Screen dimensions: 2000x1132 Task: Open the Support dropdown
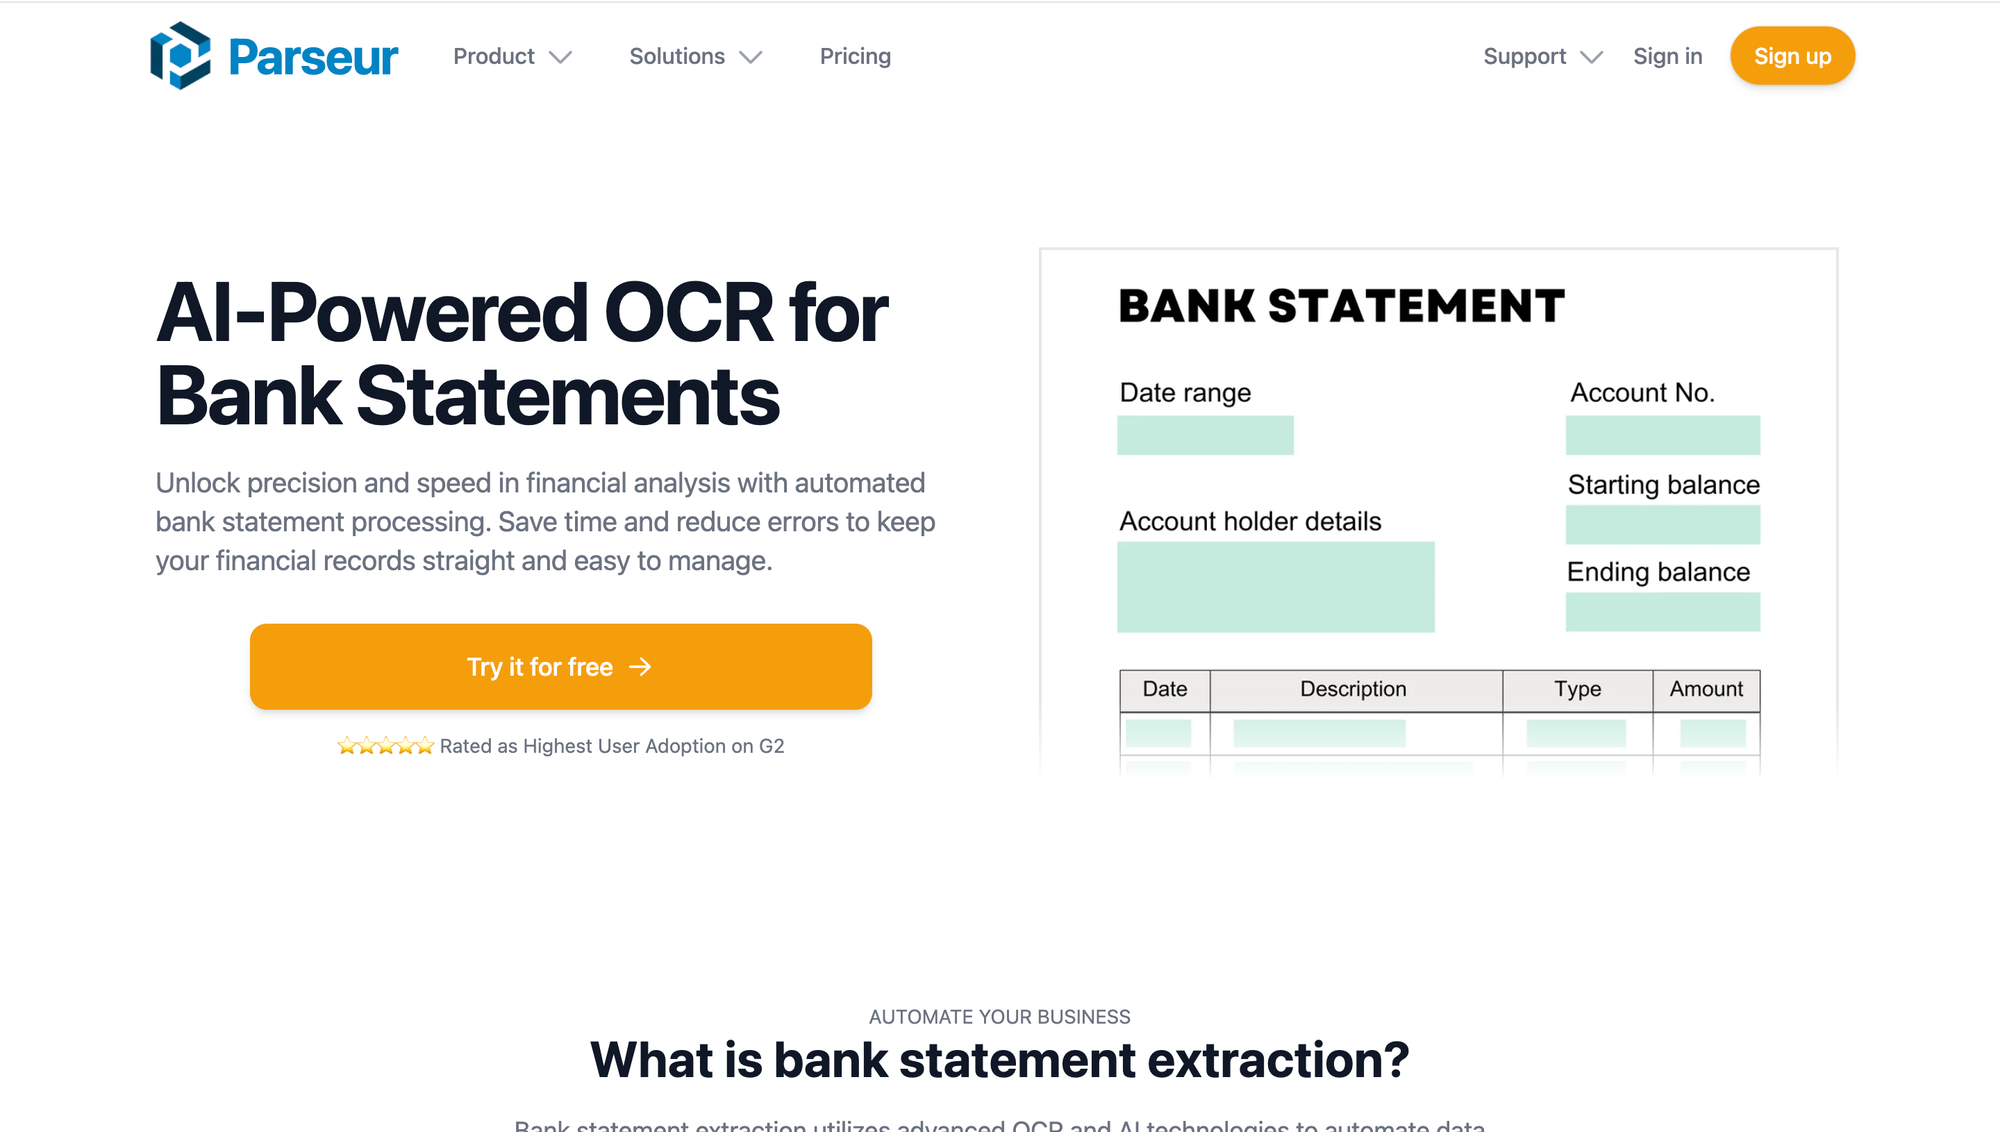point(1524,56)
